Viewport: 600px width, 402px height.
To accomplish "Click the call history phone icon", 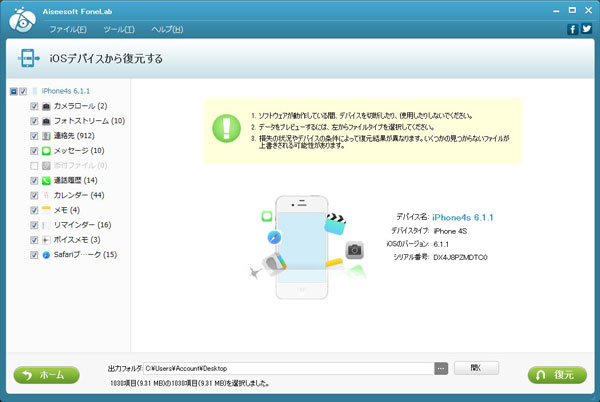I will point(46,181).
